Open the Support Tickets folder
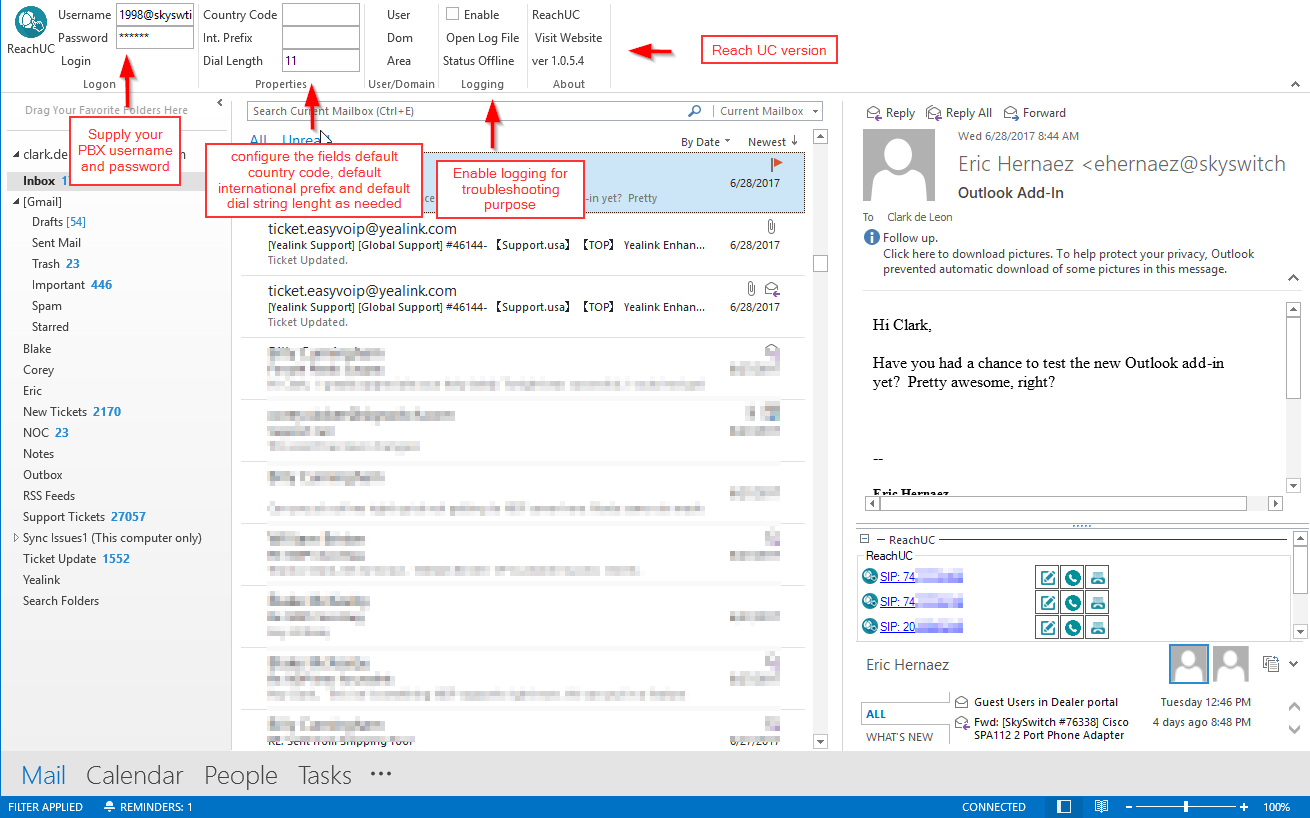Screen dimensions: 1310x818 [x=85, y=517]
